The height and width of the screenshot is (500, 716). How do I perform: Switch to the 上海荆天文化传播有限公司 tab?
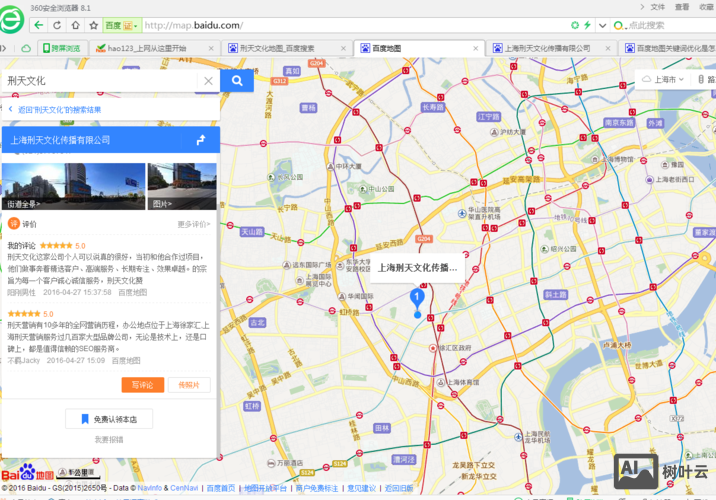pyautogui.click(x=546, y=47)
